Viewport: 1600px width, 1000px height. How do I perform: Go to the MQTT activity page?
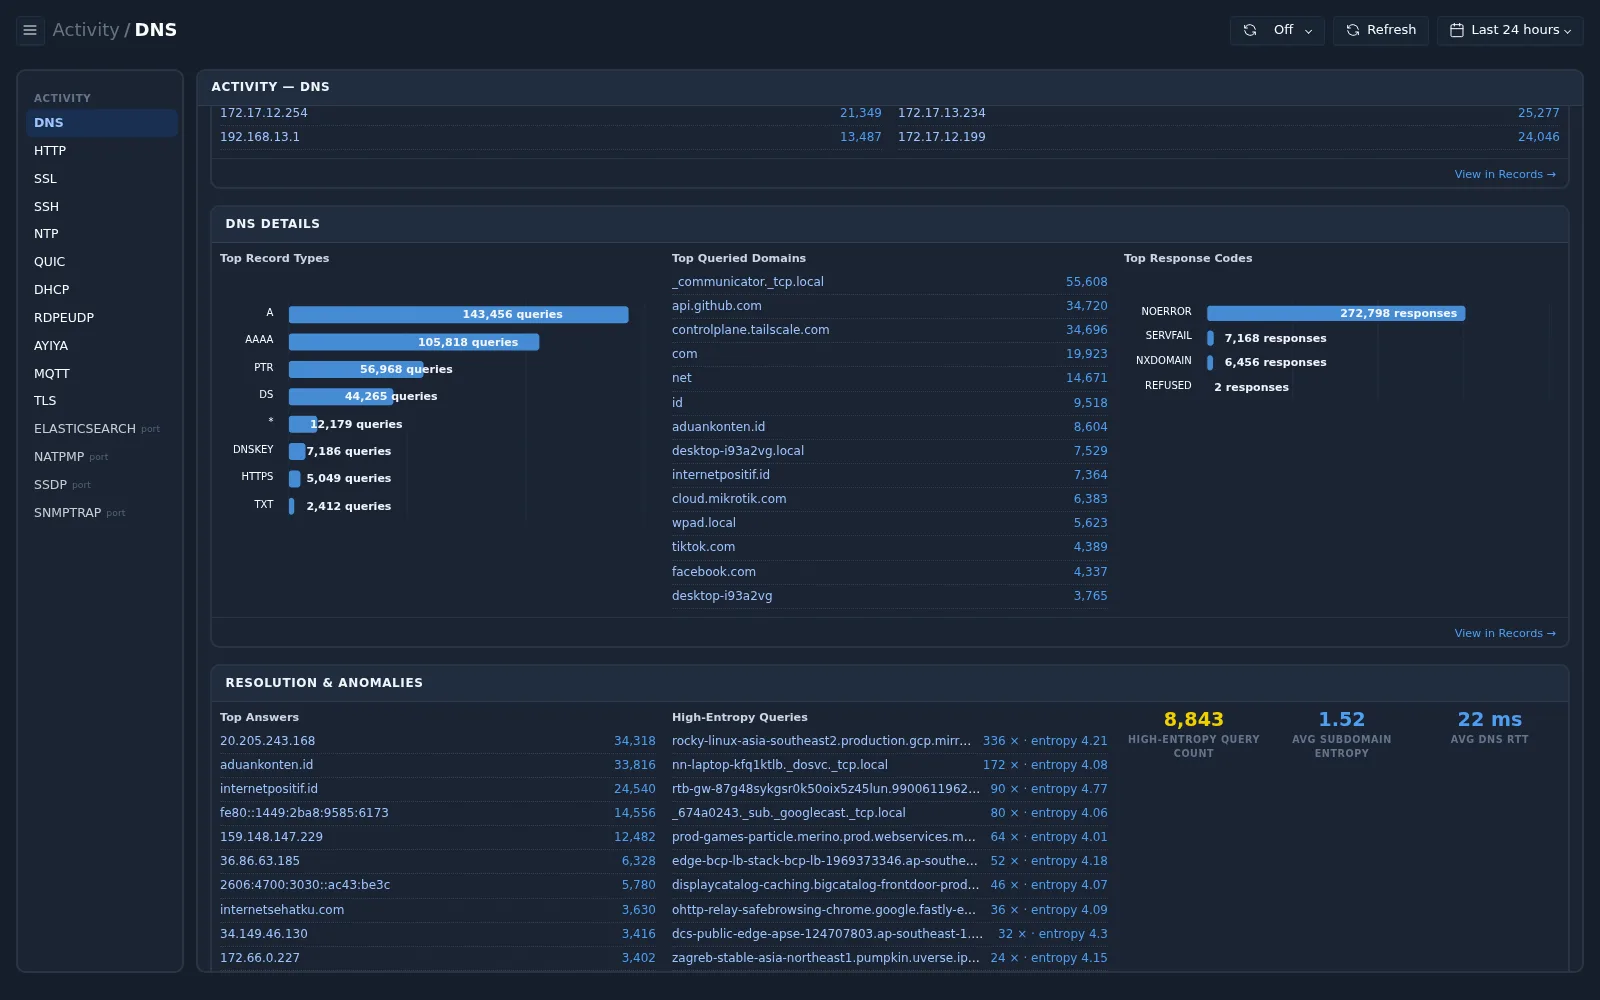[x=102, y=374]
